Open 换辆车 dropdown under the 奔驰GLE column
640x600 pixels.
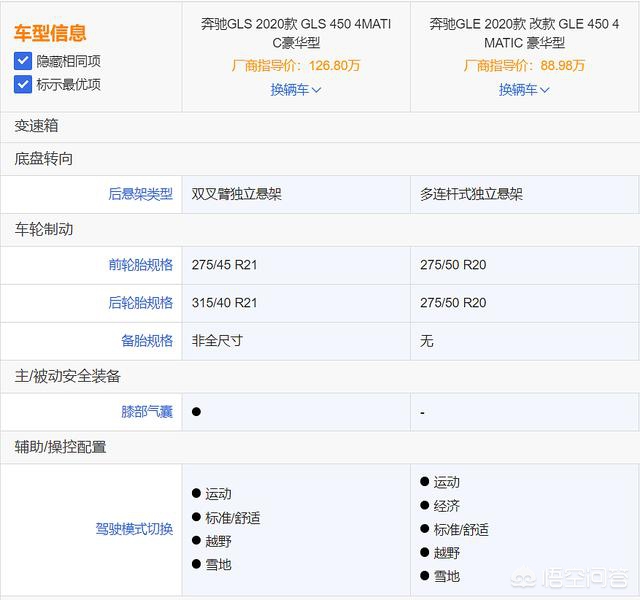point(524,90)
